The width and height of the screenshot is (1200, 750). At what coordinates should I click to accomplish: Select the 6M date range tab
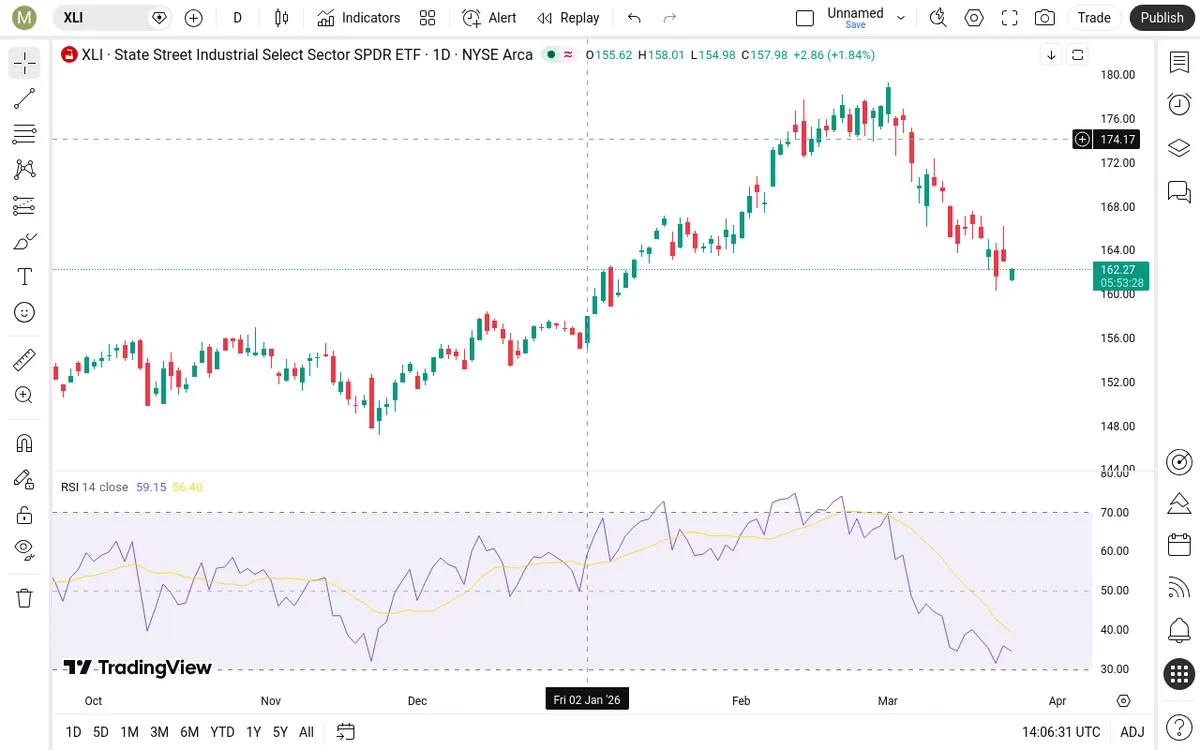(189, 732)
